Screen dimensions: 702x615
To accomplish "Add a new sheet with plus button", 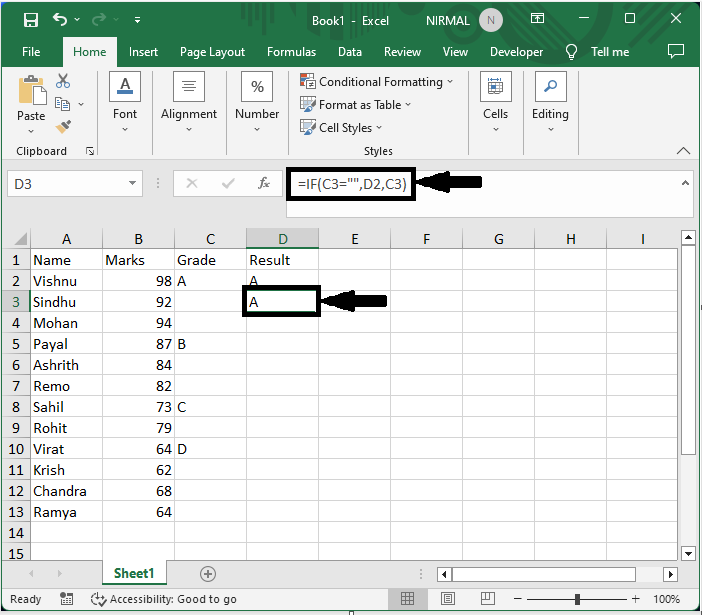I will coord(208,574).
